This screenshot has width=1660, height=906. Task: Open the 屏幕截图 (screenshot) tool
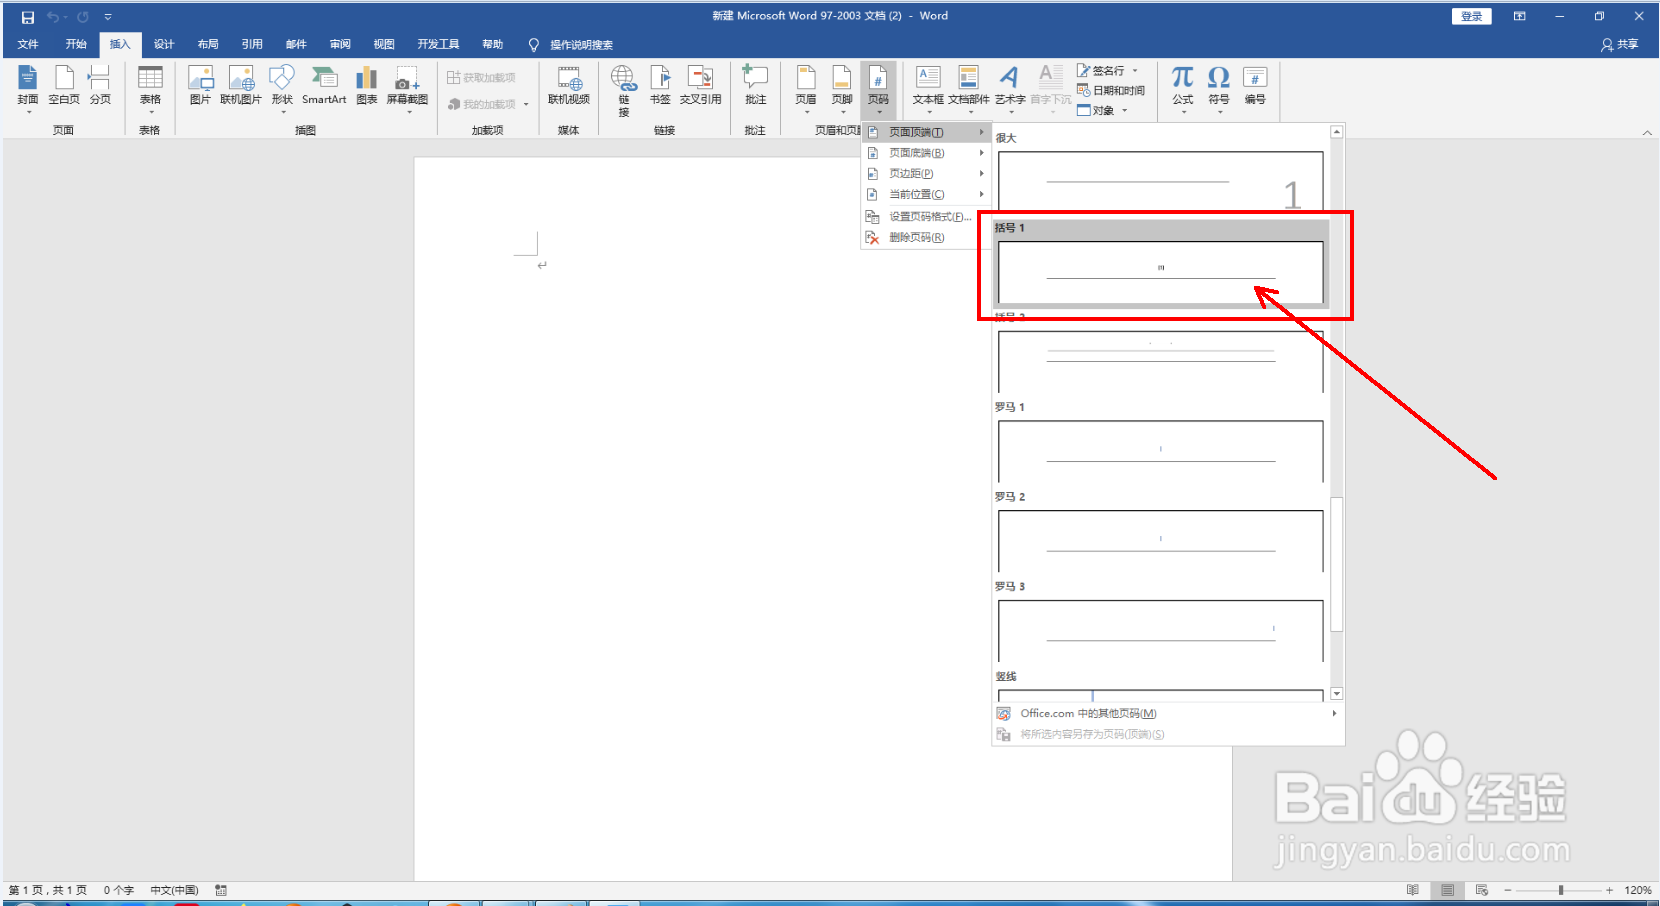(407, 88)
